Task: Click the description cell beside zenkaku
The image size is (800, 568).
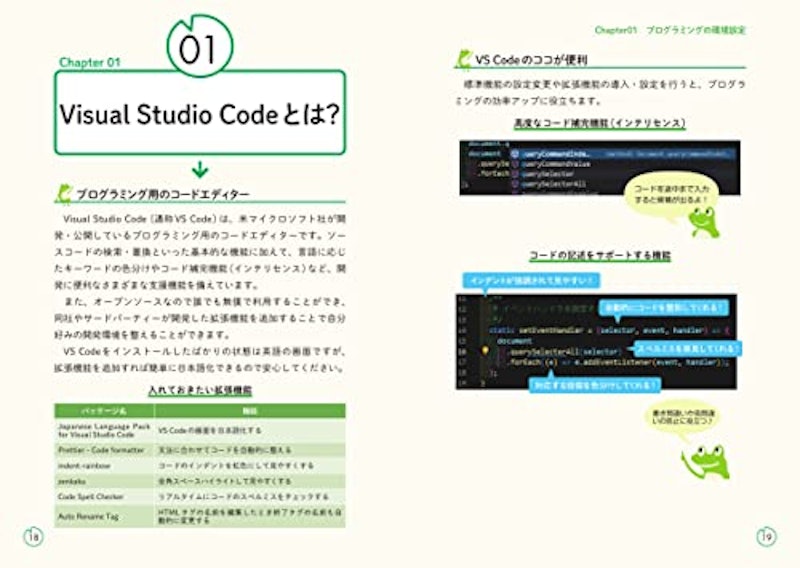Action: 250,481
